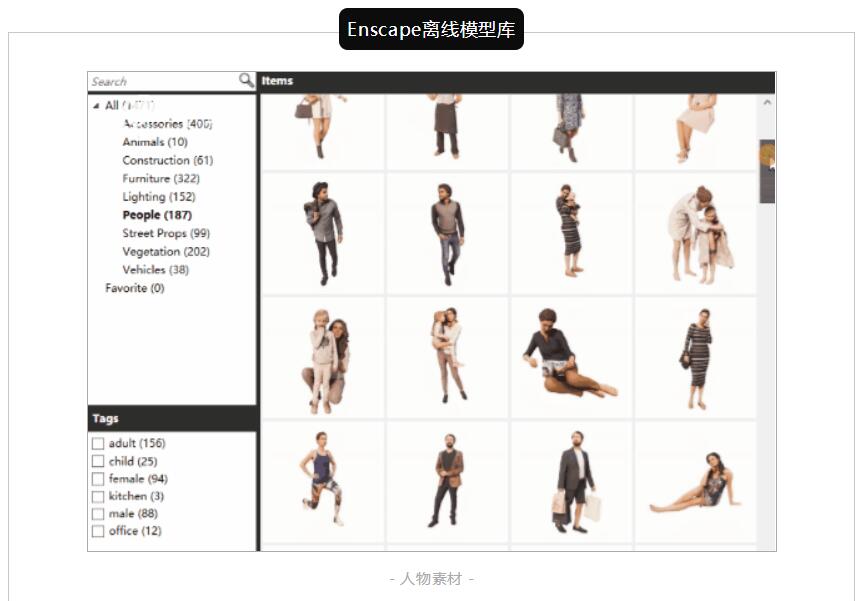Screen dimensions: 862x601
Task: Select the Accessories (400) category
Action: click(168, 124)
